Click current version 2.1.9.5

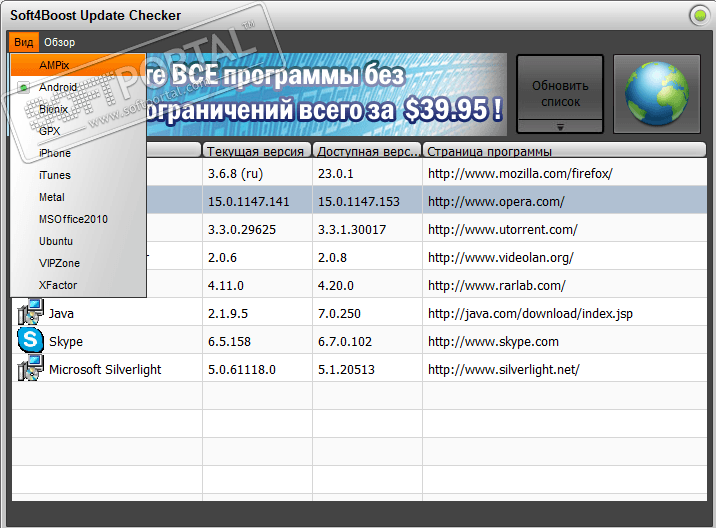coord(227,313)
